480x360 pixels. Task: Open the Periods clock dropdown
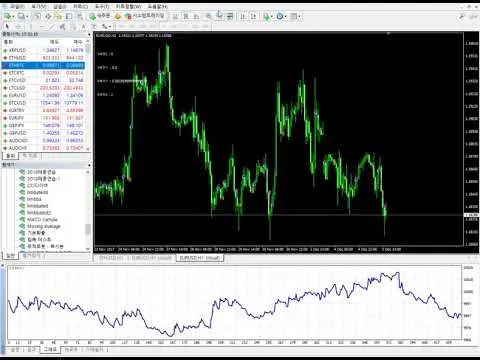281,16
